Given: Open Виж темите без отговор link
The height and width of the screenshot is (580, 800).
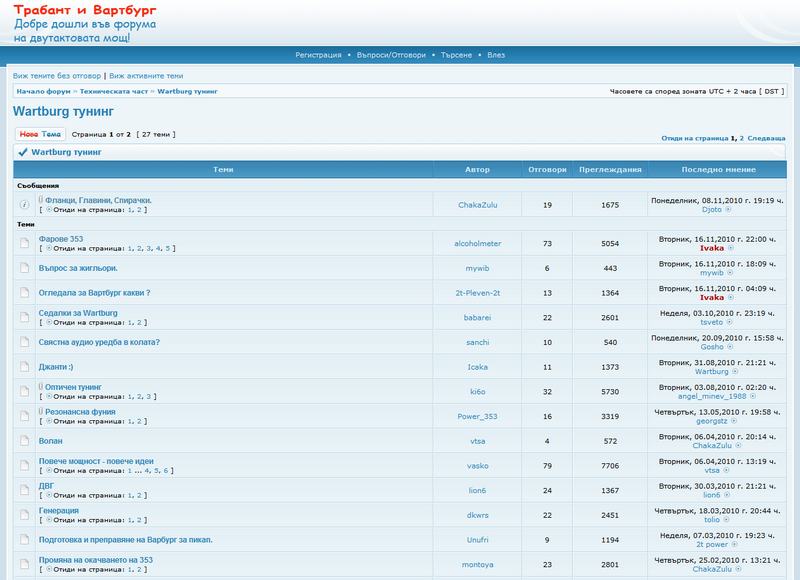Looking at the screenshot, I should pos(57,76).
